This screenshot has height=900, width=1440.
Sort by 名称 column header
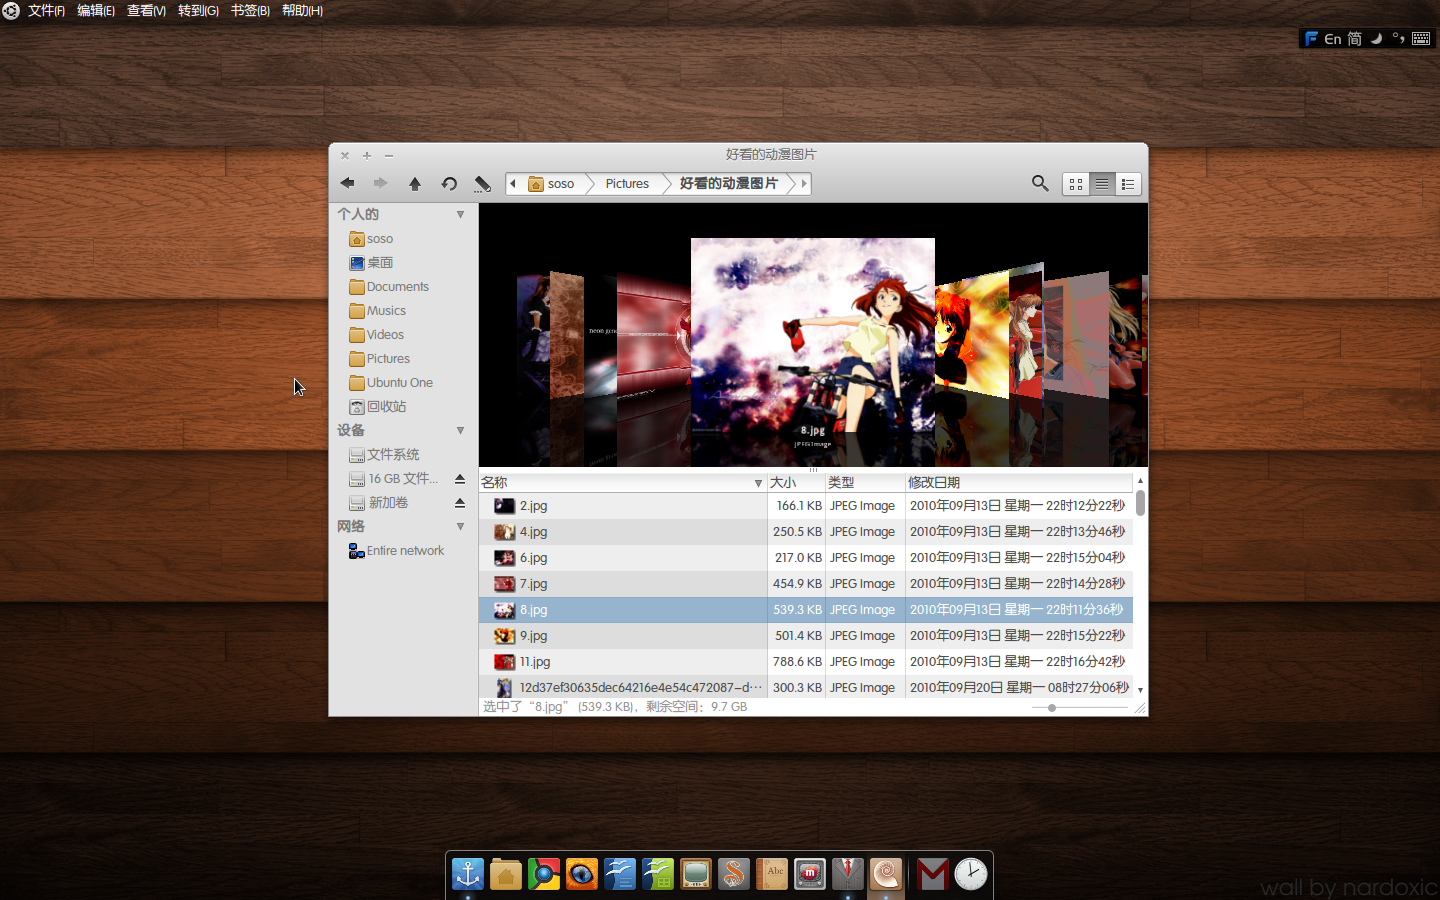(x=622, y=483)
